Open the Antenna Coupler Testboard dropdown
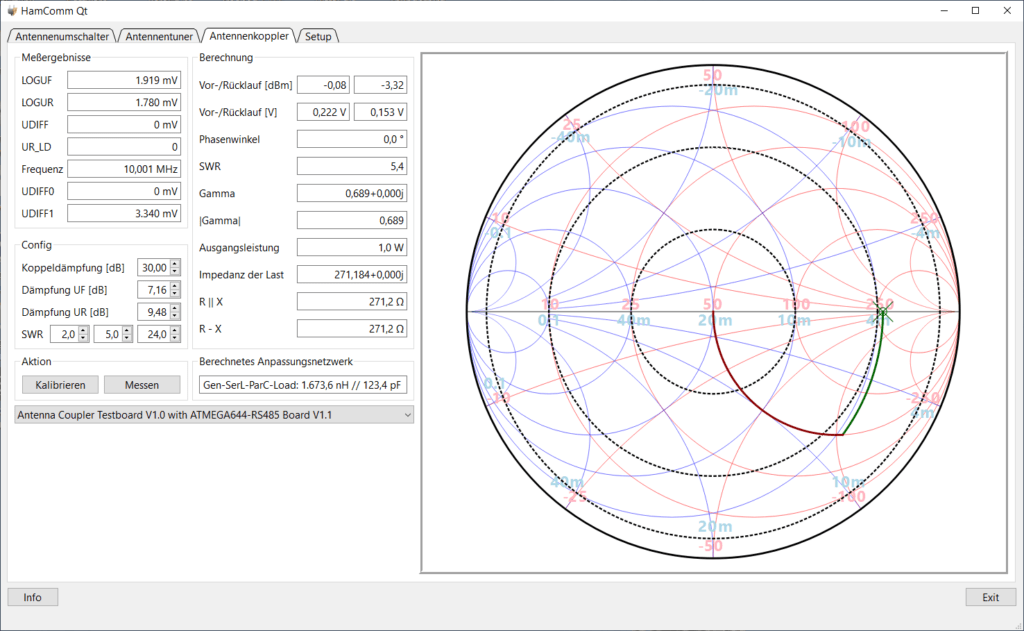This screenshot has height=631, width=1024. (214, 415)
